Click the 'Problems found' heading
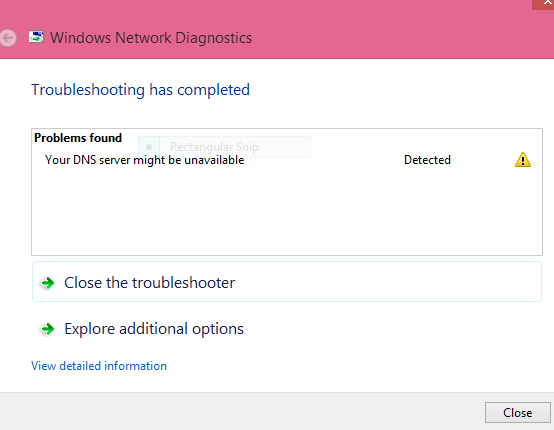Image resolution: width=554 pixels, height=430 pixels. click(x=78, y=137)
